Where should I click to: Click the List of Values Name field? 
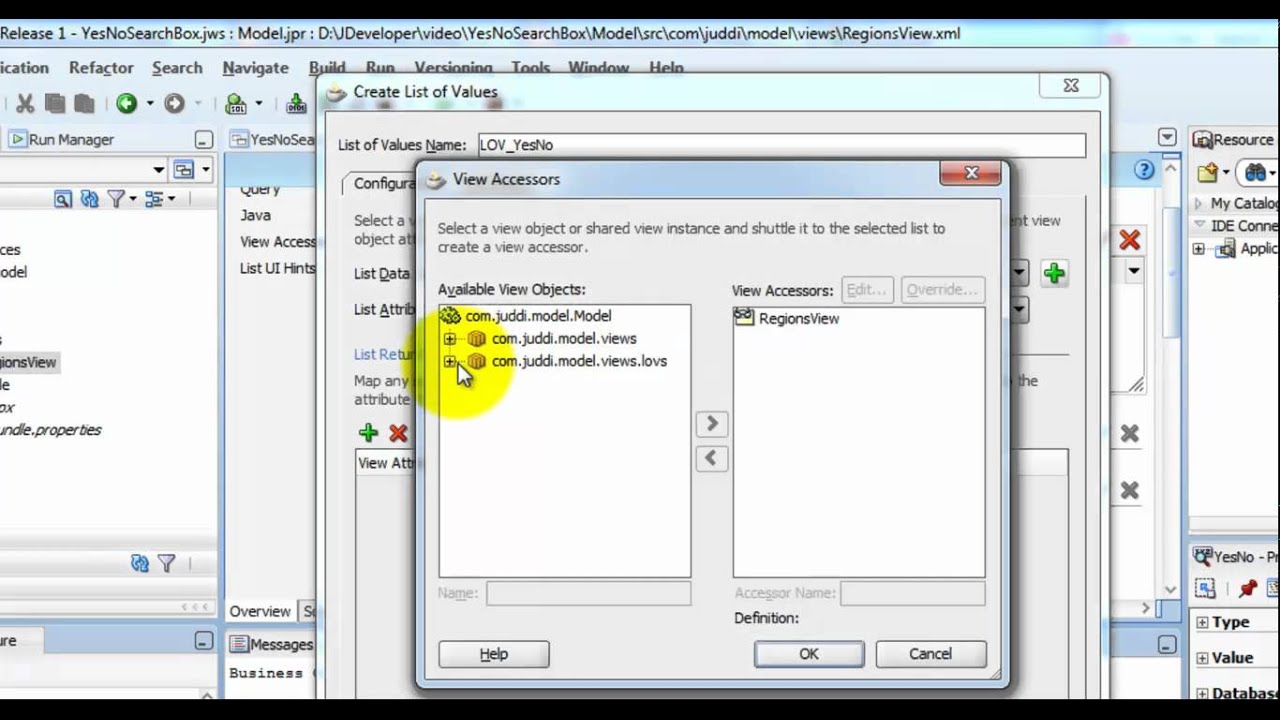coord(781,145)
